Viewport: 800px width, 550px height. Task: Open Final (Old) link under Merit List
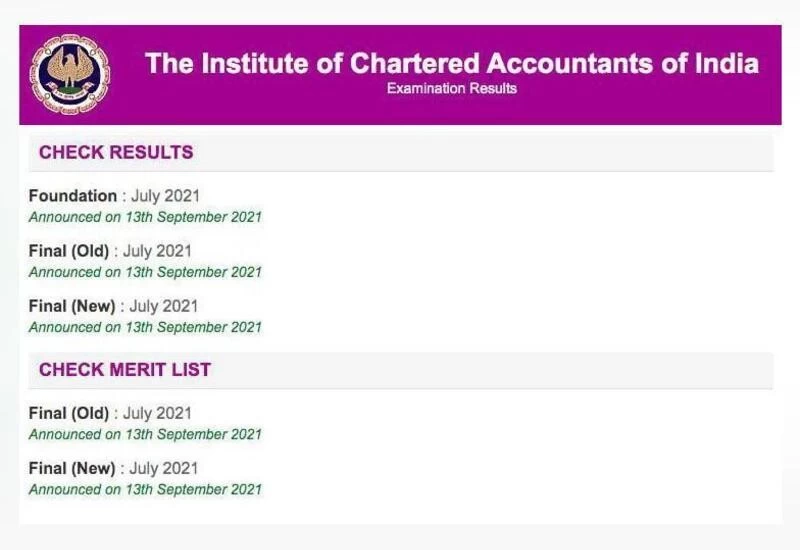click(x=69, y=413)
